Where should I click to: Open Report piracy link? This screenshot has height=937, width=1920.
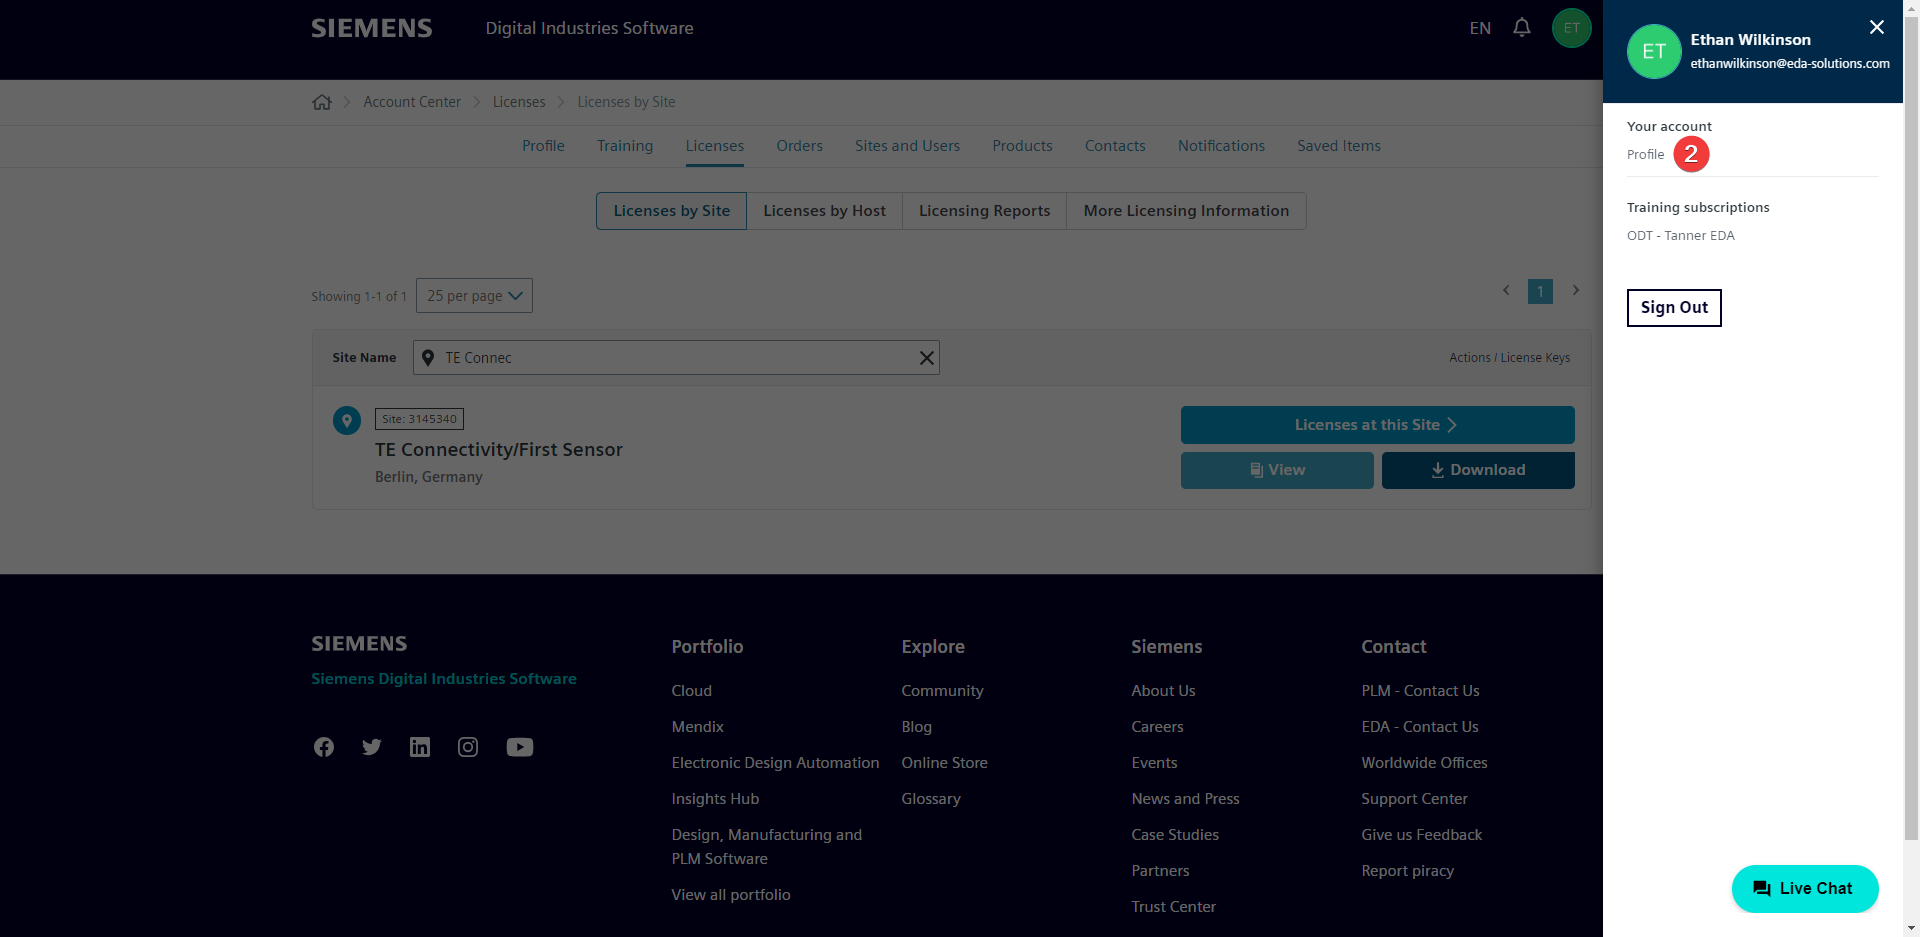click(1407, 871)
